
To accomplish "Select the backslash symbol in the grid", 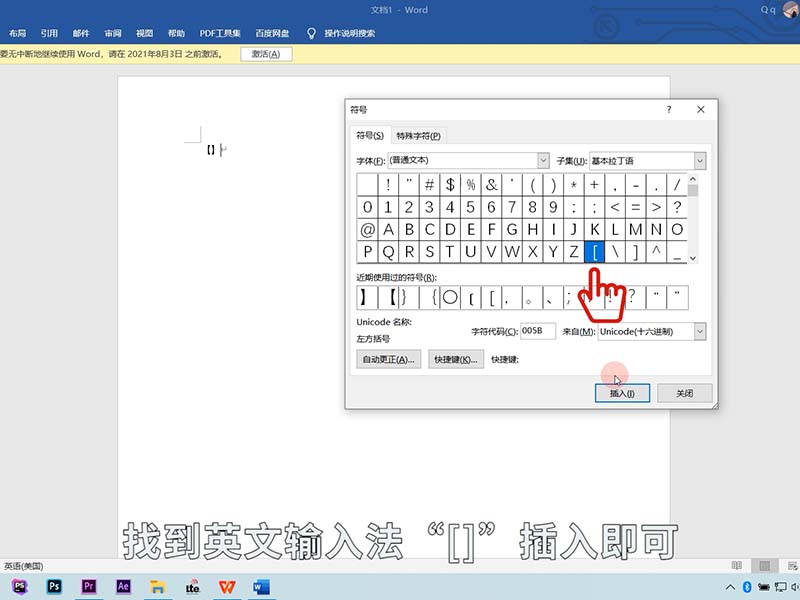I will pos(615,252).
